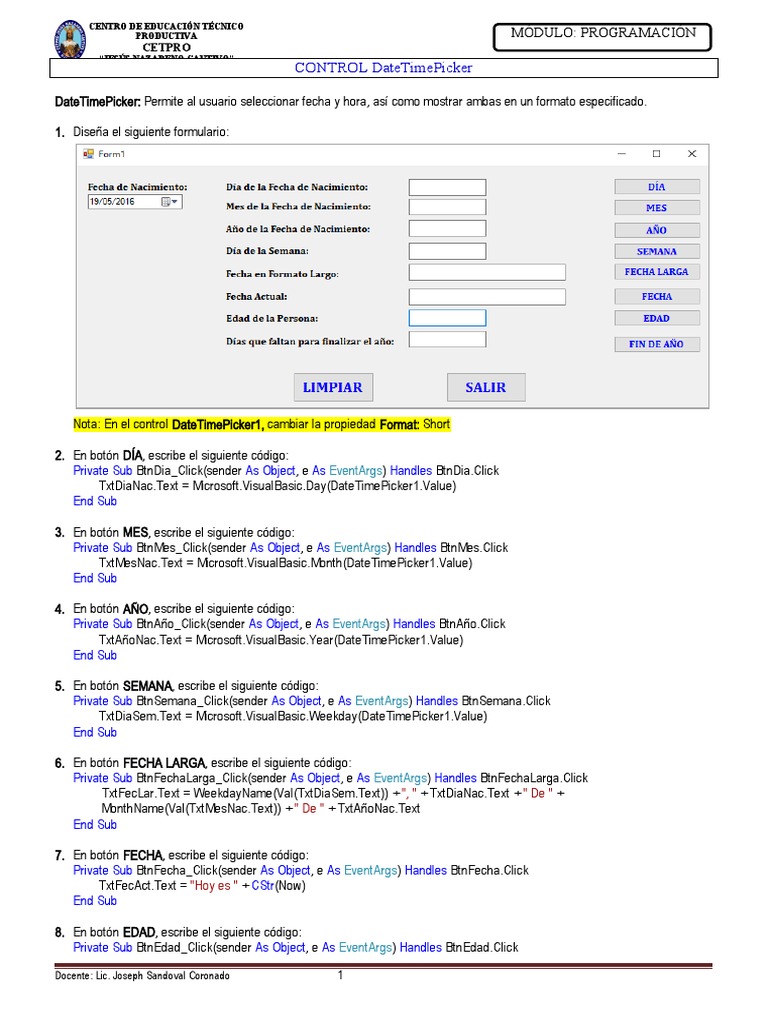This screenshot has height=1024, width=768.
Task: Click the 'CONTROL DateTimePicker' heading
Action: click(x=383, y=68)
